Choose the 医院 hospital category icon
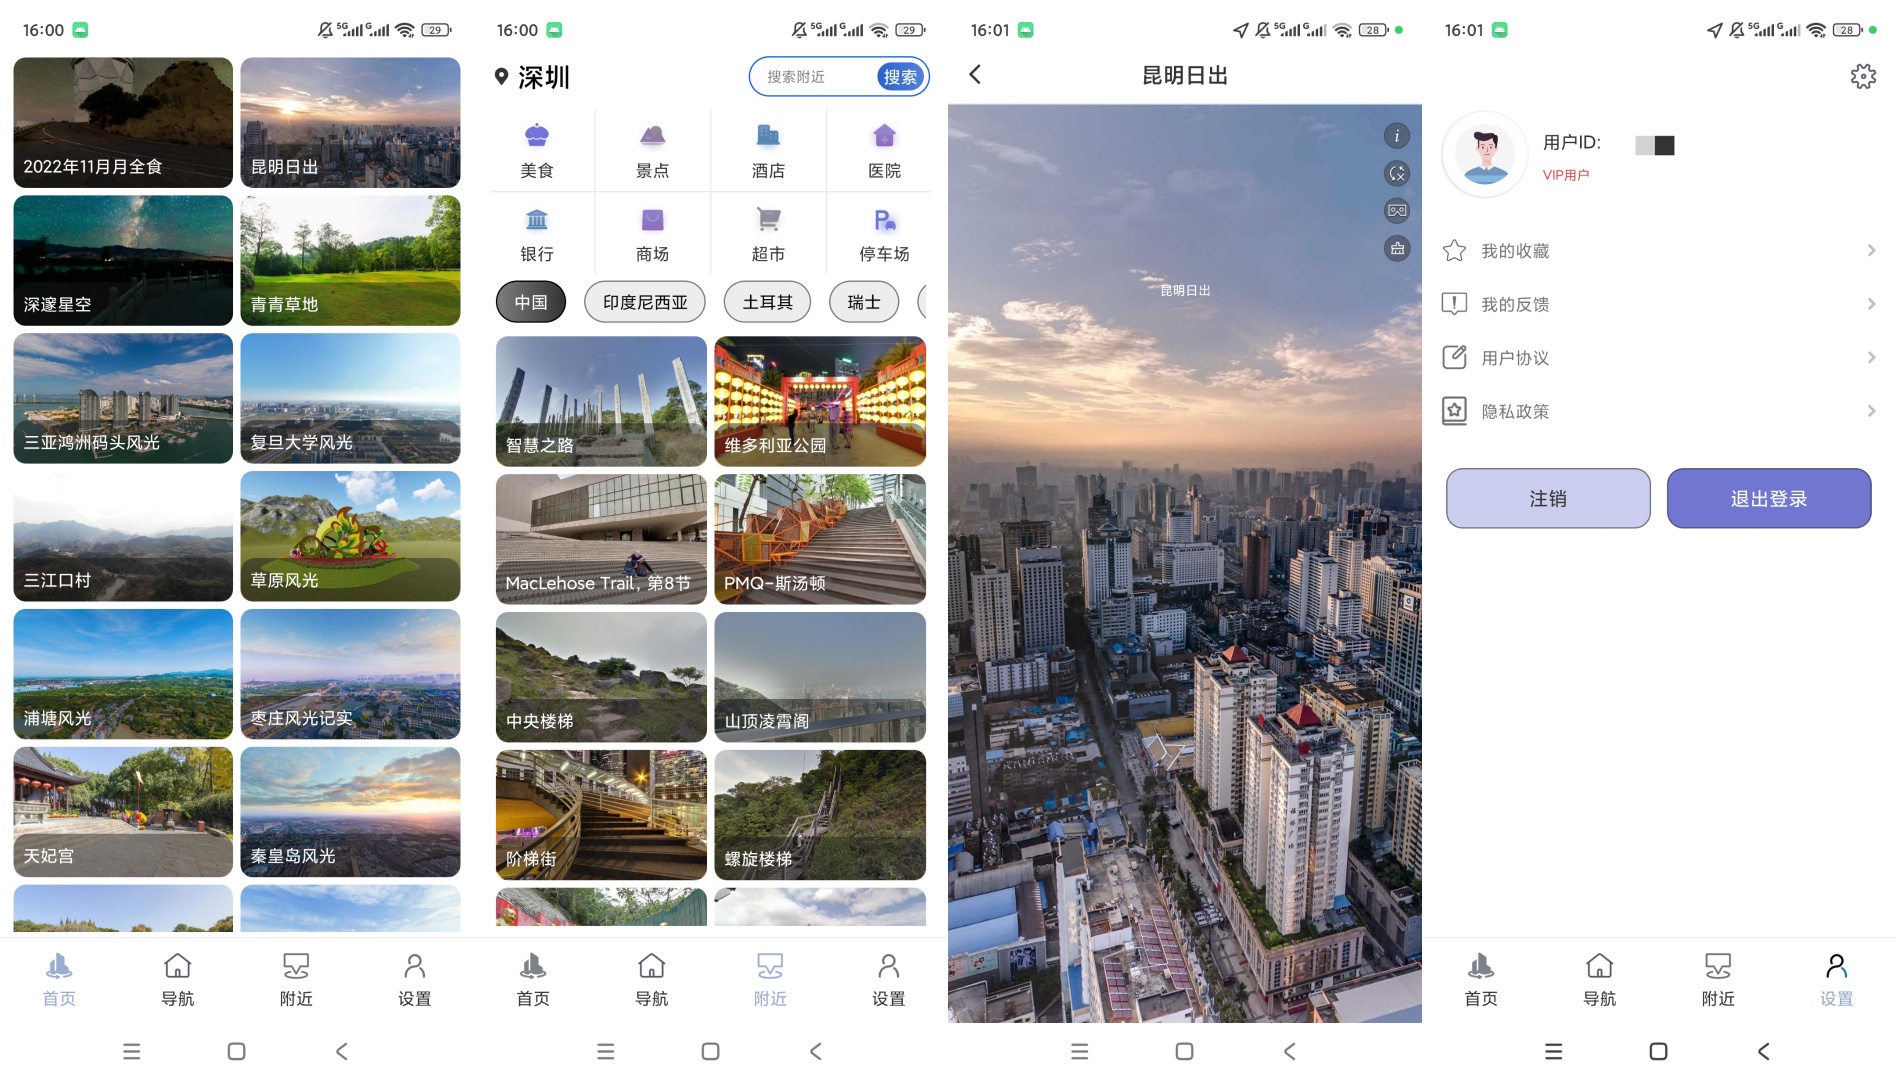The image size is (1896, 1080). point(884,136)
